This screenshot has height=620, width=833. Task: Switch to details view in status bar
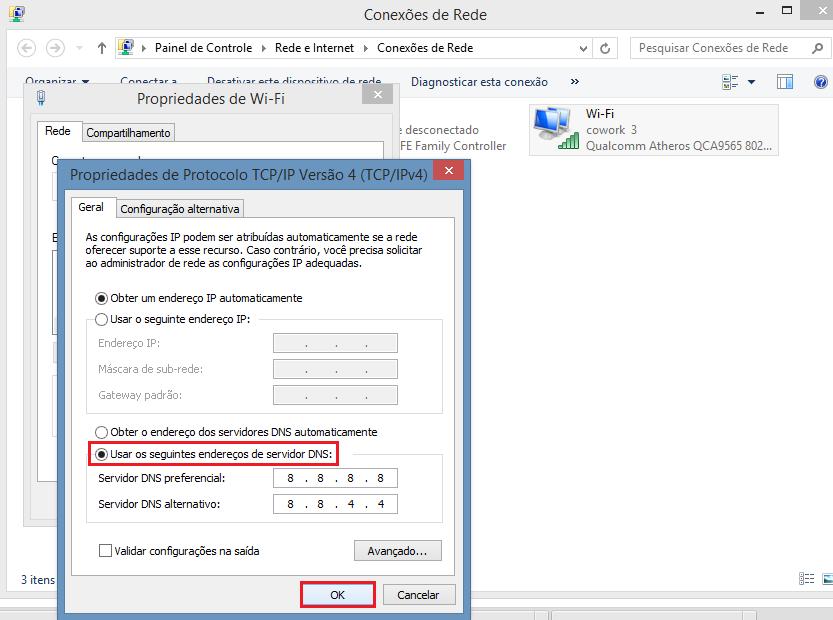pos(807,578)
